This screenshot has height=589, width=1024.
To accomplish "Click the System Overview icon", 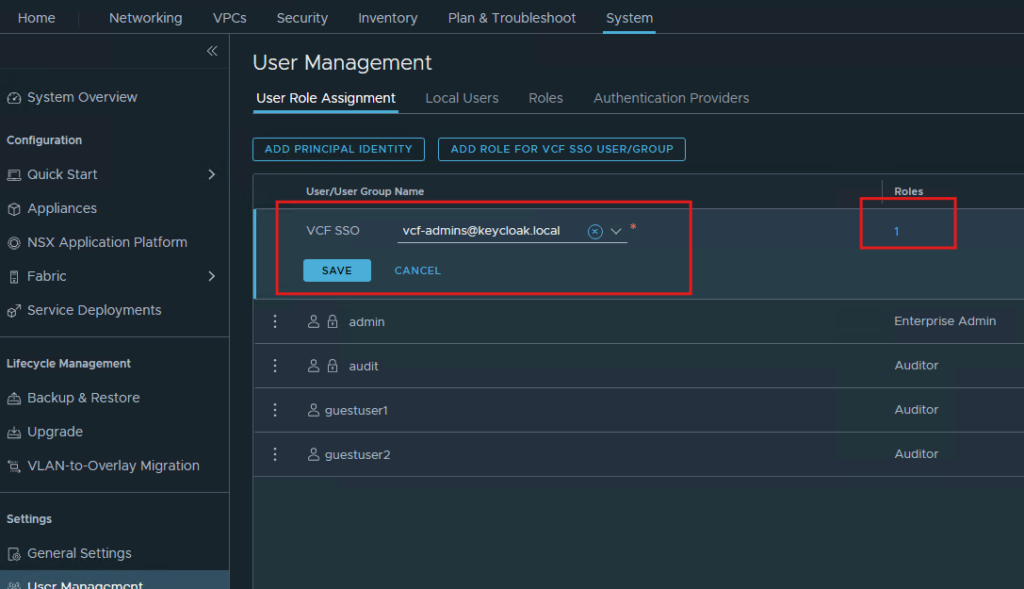I will (x=14, y=98).
